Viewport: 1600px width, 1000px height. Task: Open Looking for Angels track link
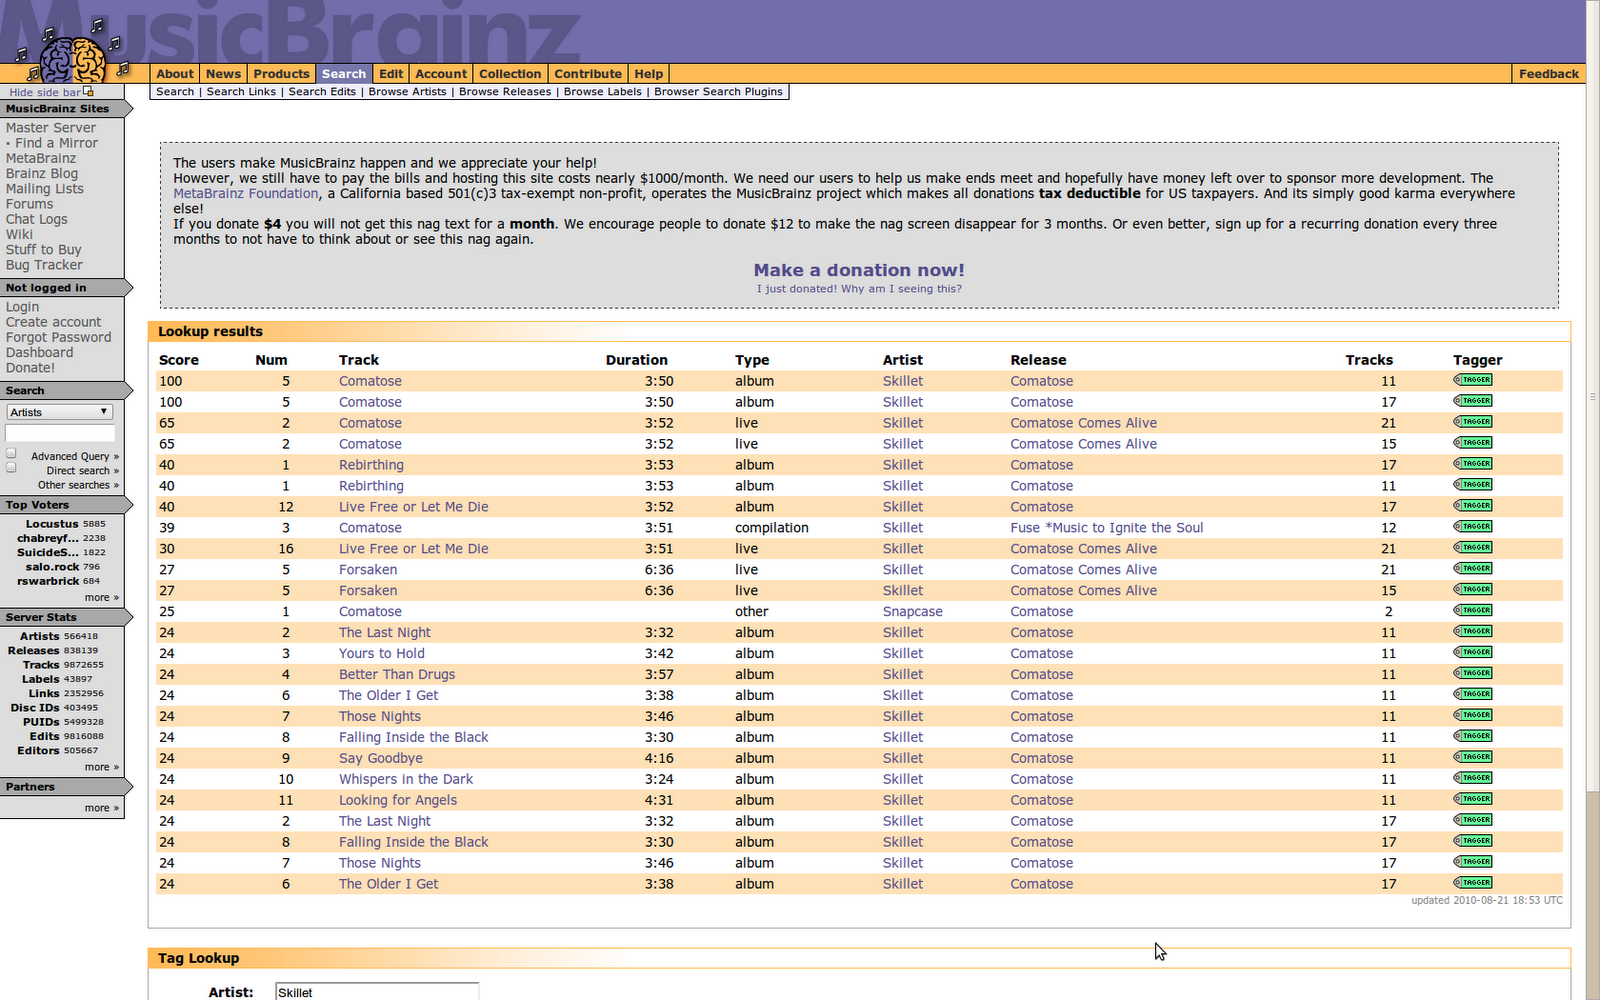(398, 800)
